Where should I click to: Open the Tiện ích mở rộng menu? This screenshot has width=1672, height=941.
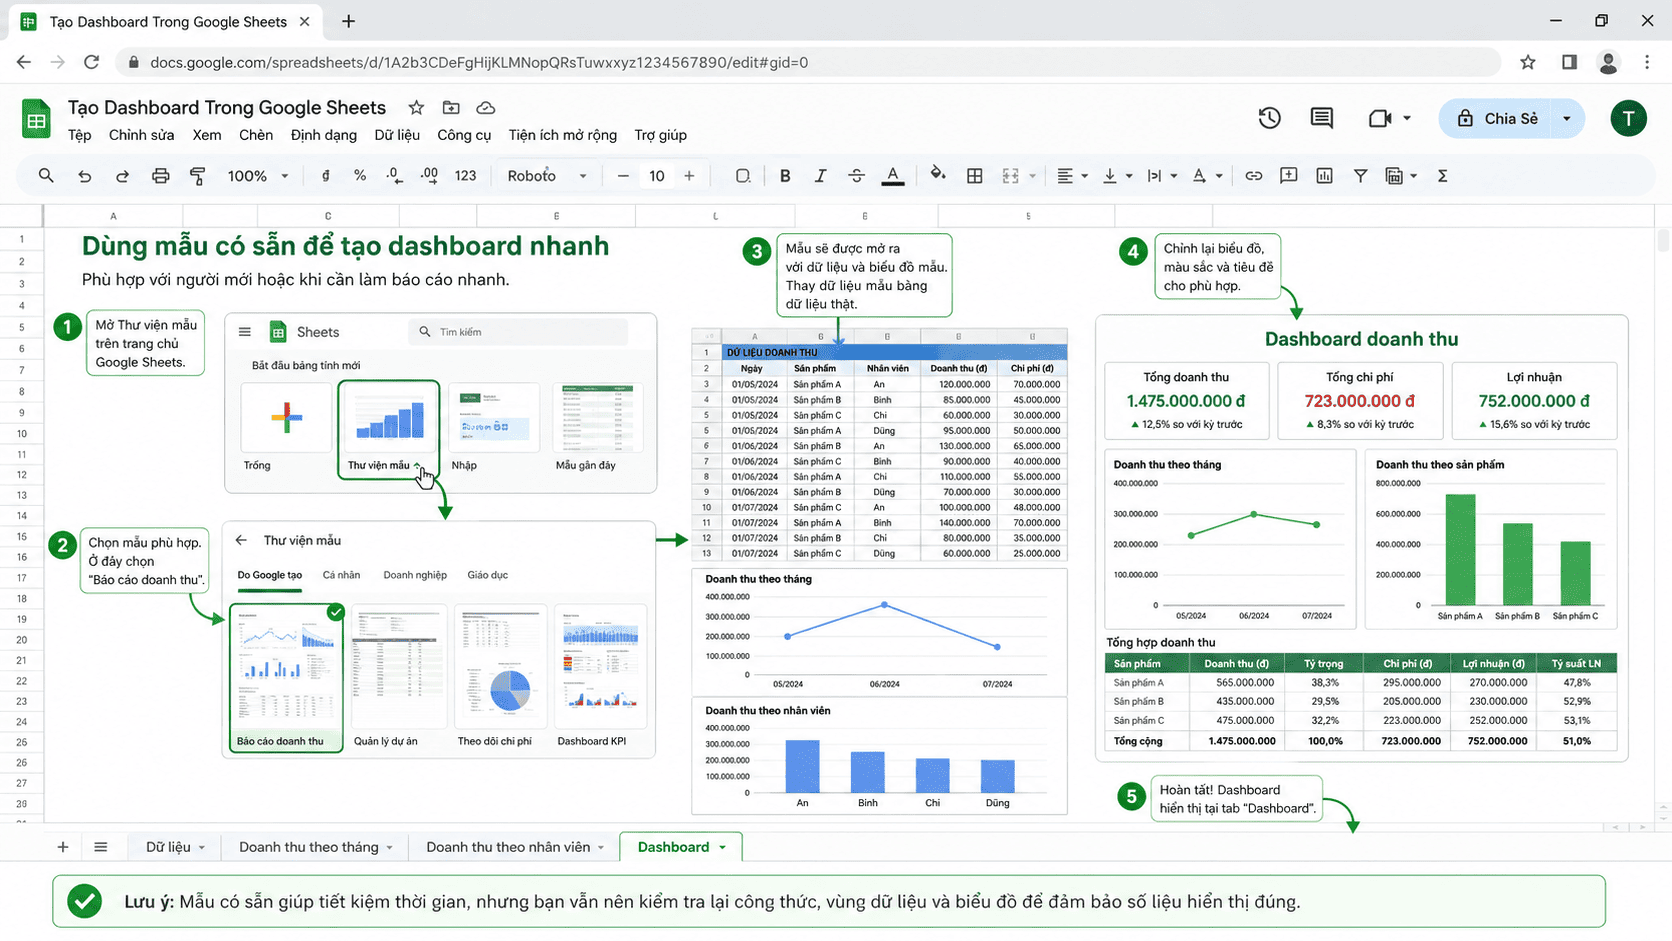[562, 135]
